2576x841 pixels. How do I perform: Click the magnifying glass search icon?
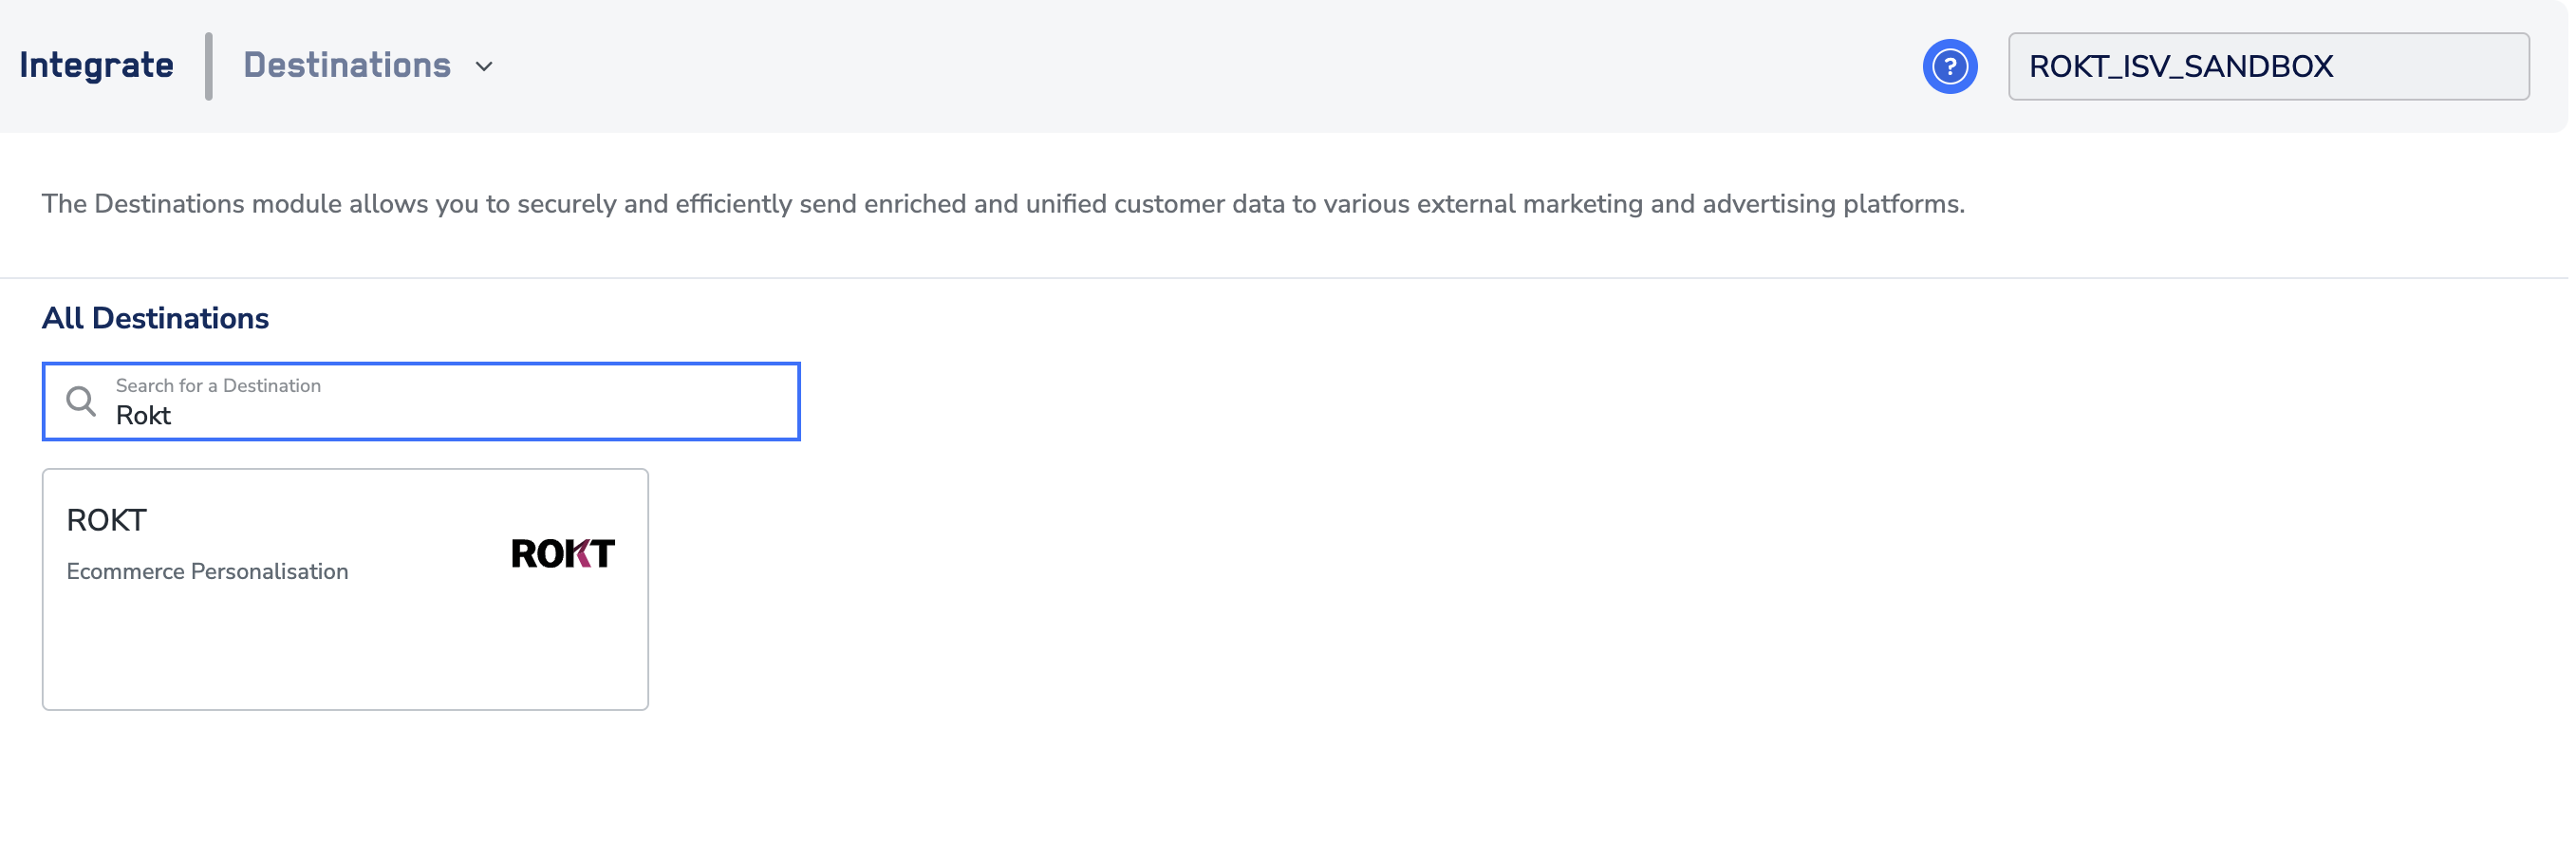point(81,401)
